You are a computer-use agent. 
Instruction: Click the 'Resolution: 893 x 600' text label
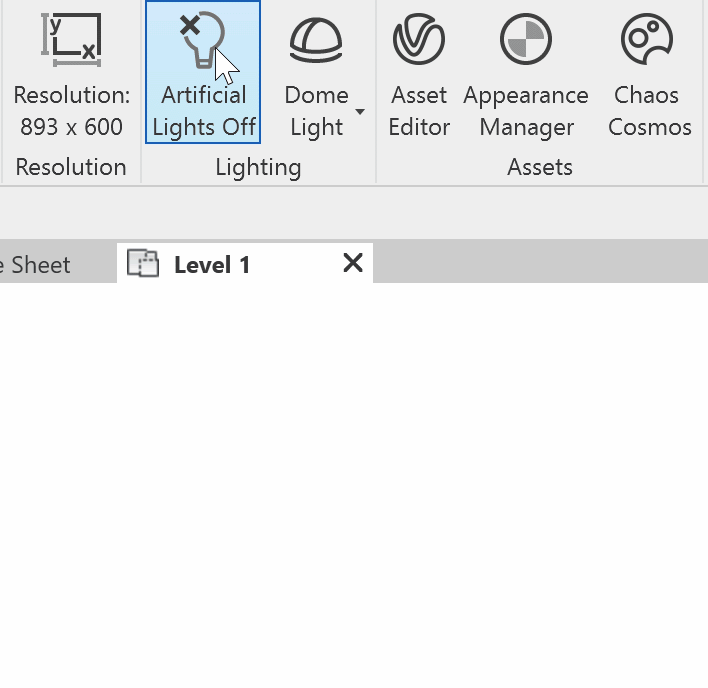click(71, 111)
